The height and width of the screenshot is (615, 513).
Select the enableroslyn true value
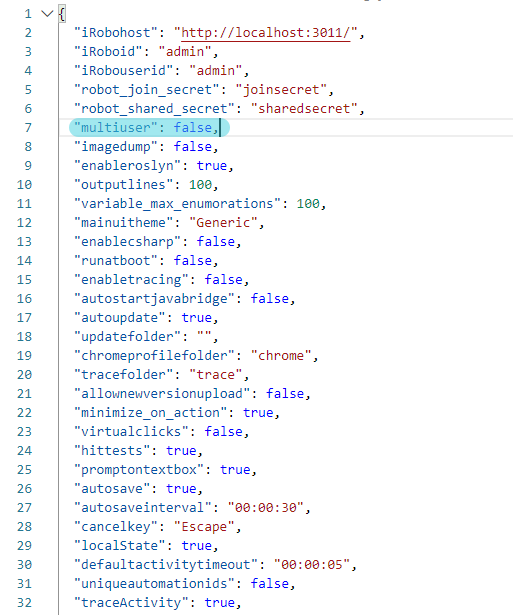(x=212, y=166)
